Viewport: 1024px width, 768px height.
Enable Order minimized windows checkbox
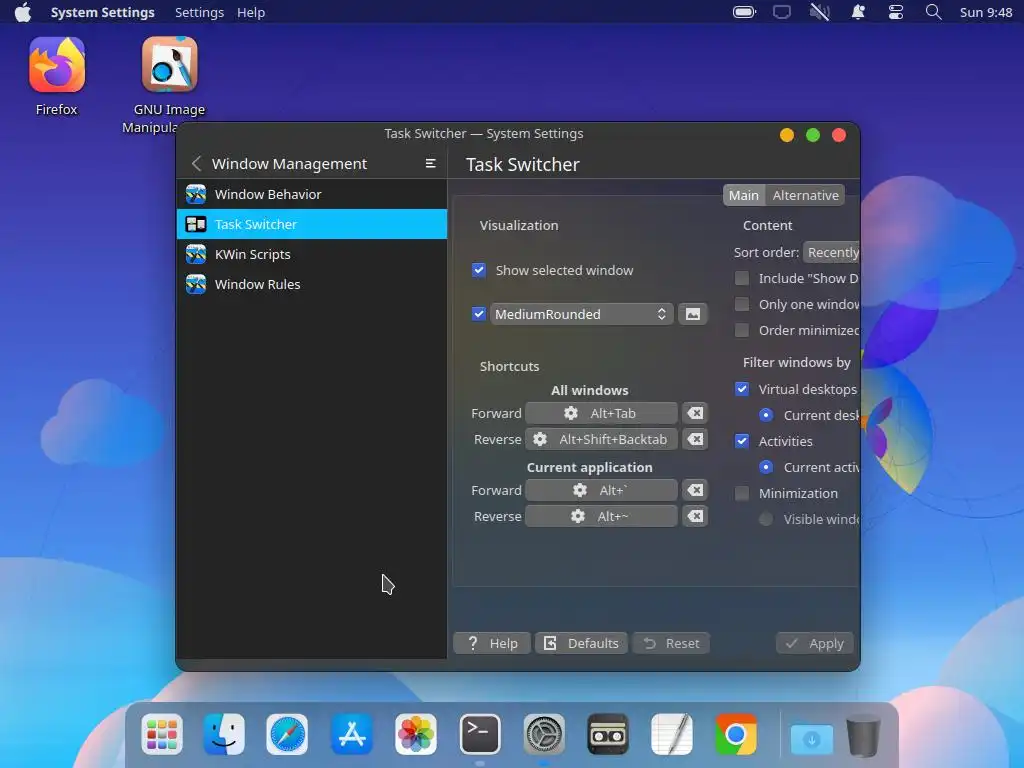click(742, 330)
